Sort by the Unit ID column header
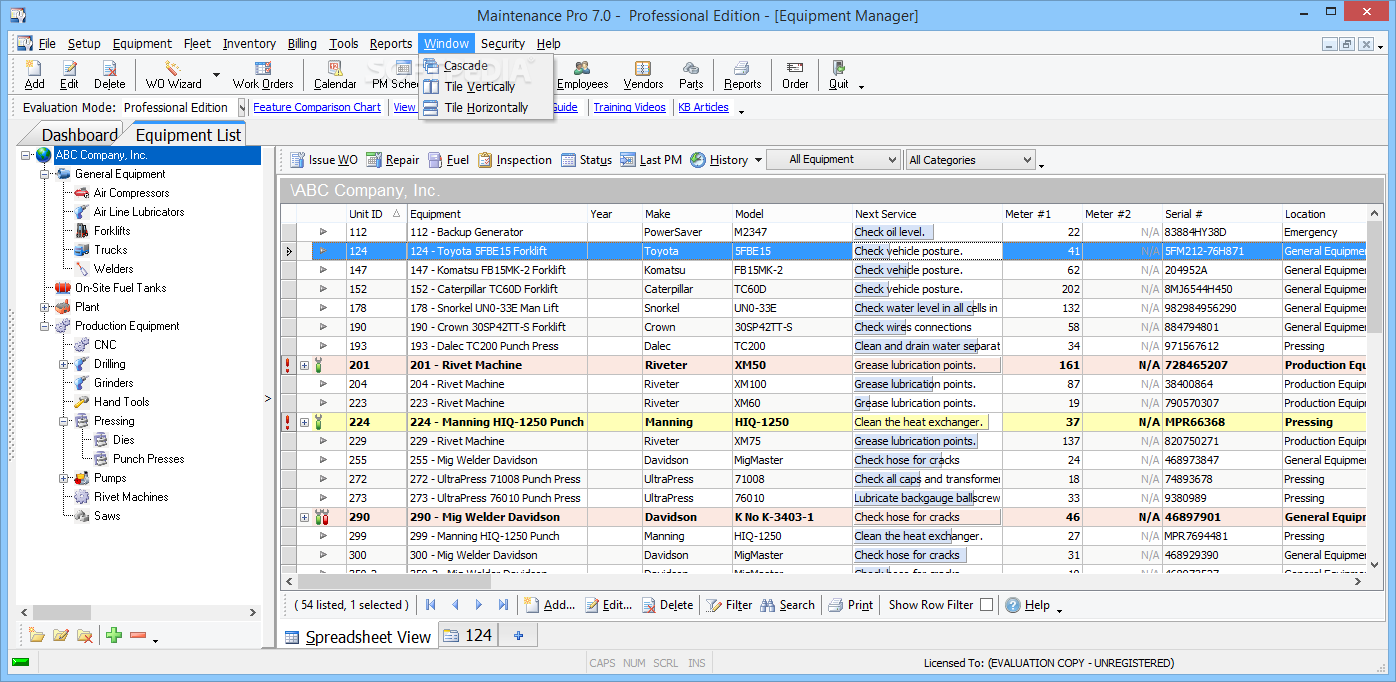 point(376,214)
